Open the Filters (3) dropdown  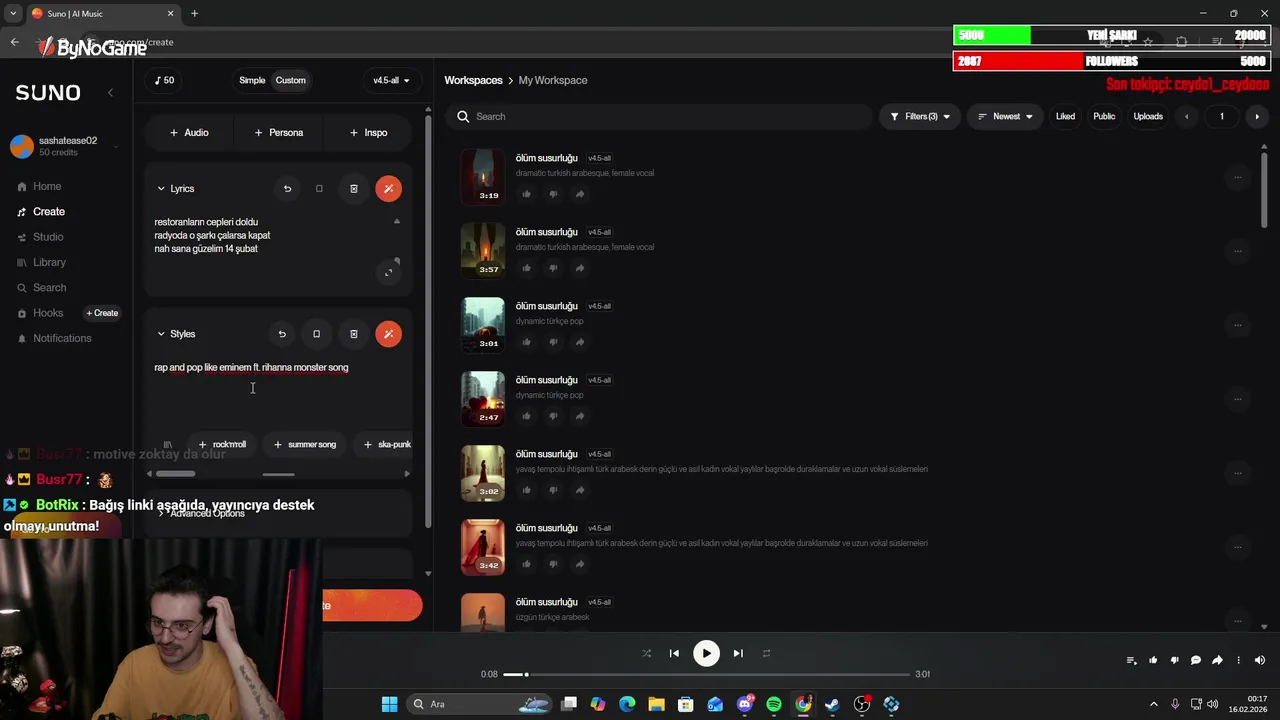[920, 116]
